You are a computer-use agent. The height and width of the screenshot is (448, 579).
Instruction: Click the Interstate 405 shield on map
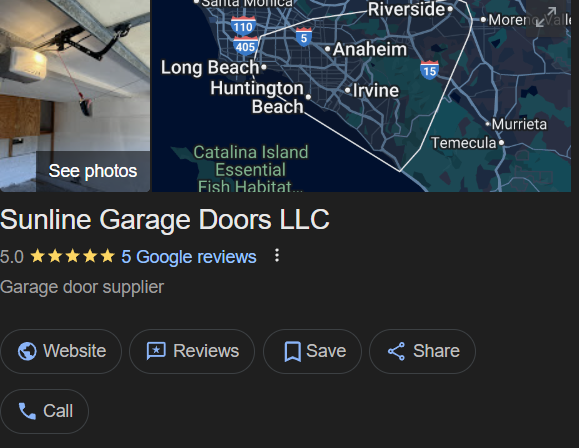[246, 46]
